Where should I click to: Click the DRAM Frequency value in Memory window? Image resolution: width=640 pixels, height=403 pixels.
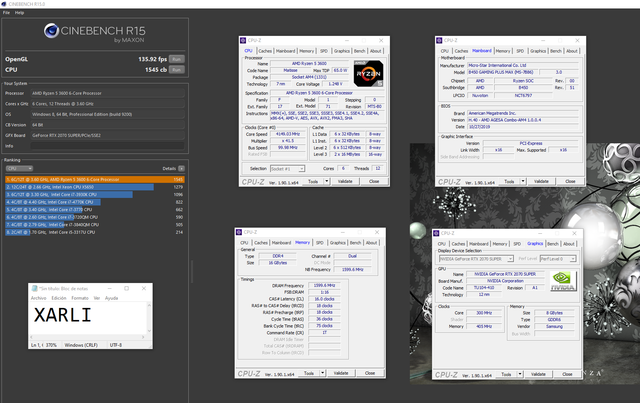(324, 285)
